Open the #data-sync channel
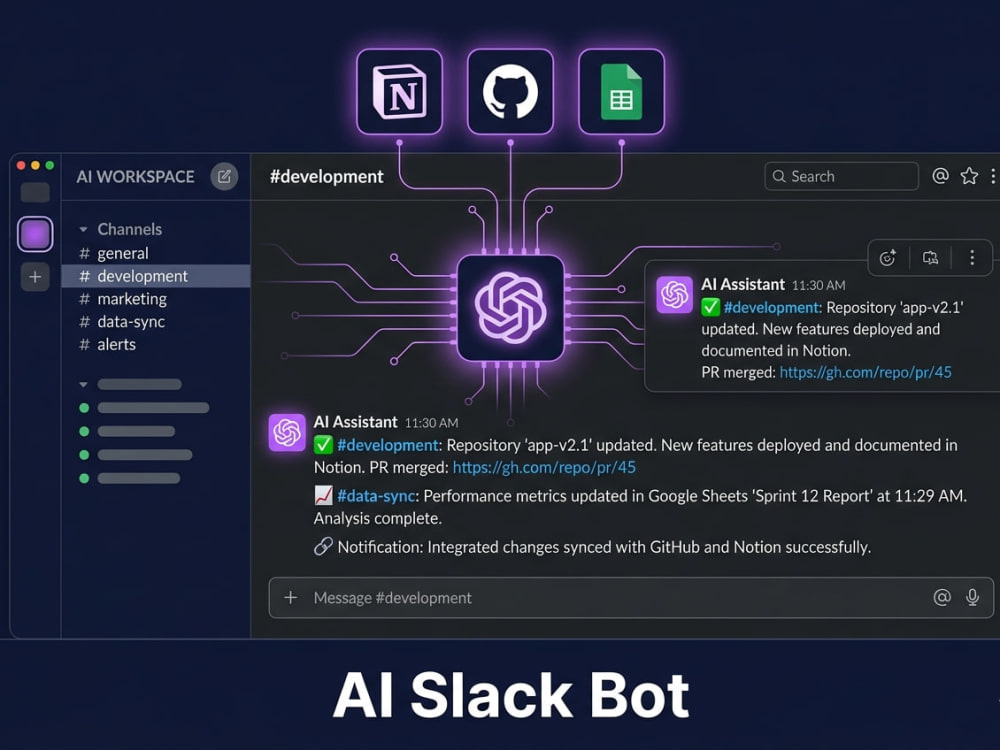The height and width of the screenshot is (750, 1000). click(156, 322)
